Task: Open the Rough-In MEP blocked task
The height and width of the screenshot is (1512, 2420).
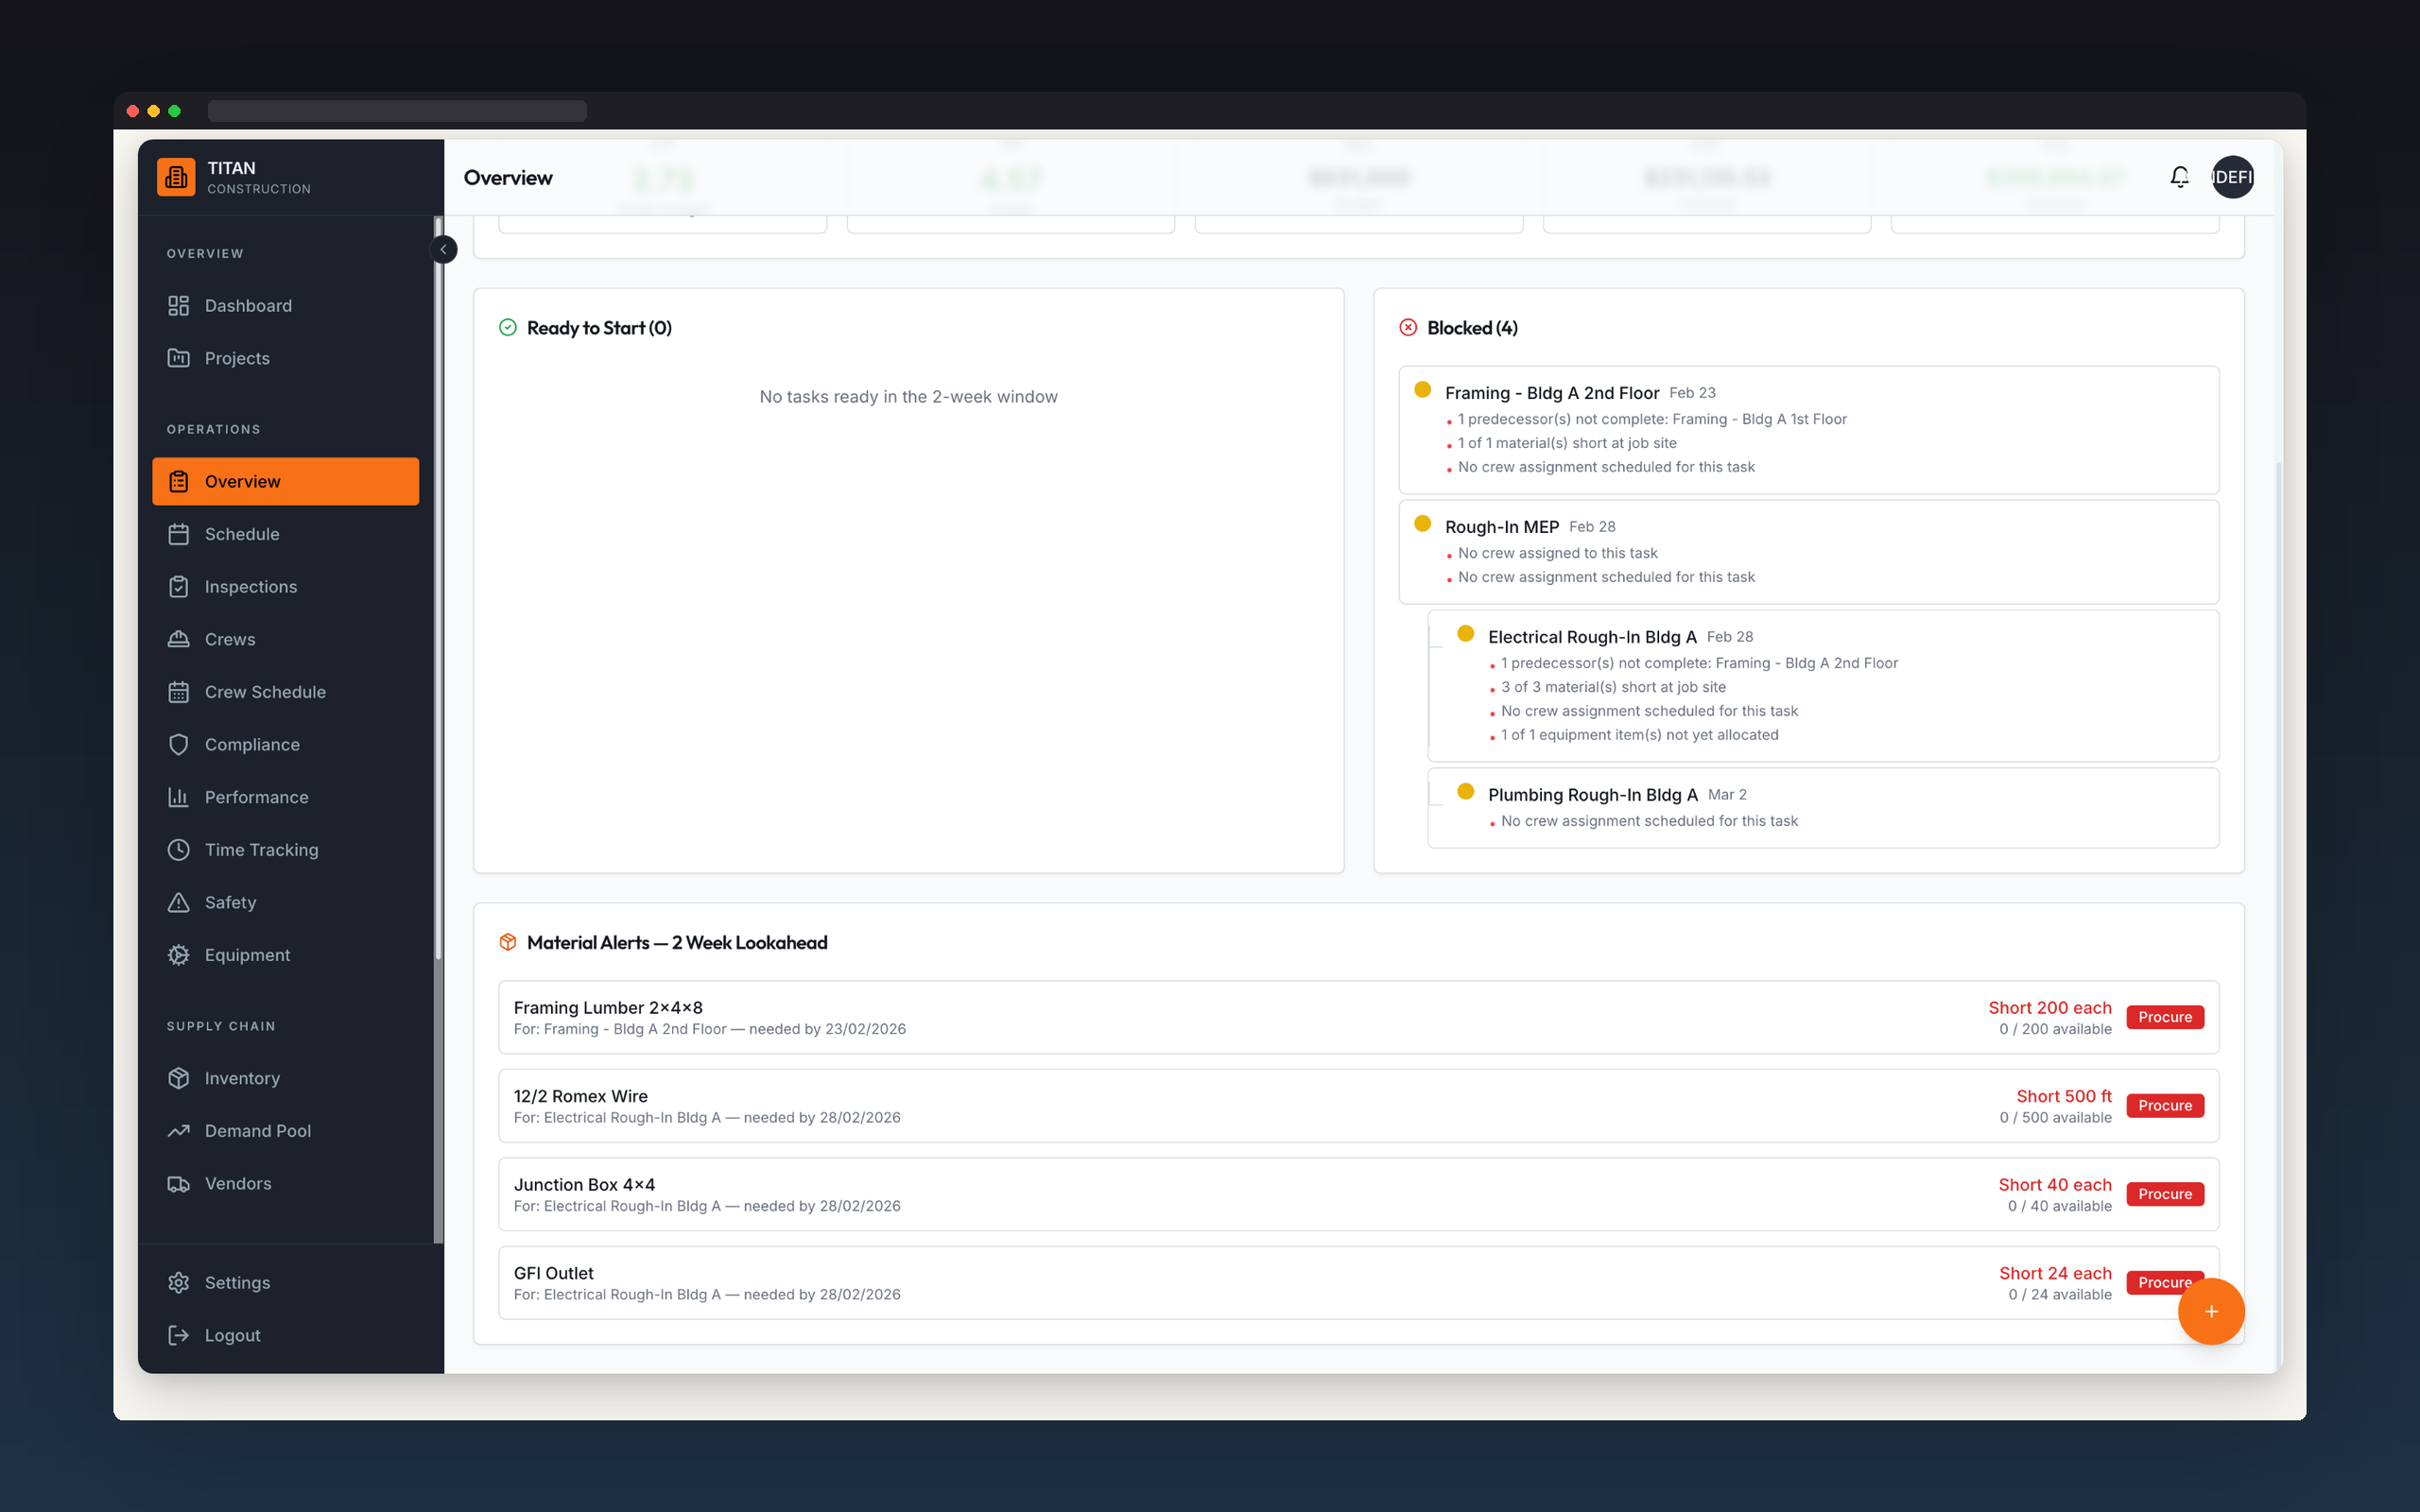Action: [1809, 552]
